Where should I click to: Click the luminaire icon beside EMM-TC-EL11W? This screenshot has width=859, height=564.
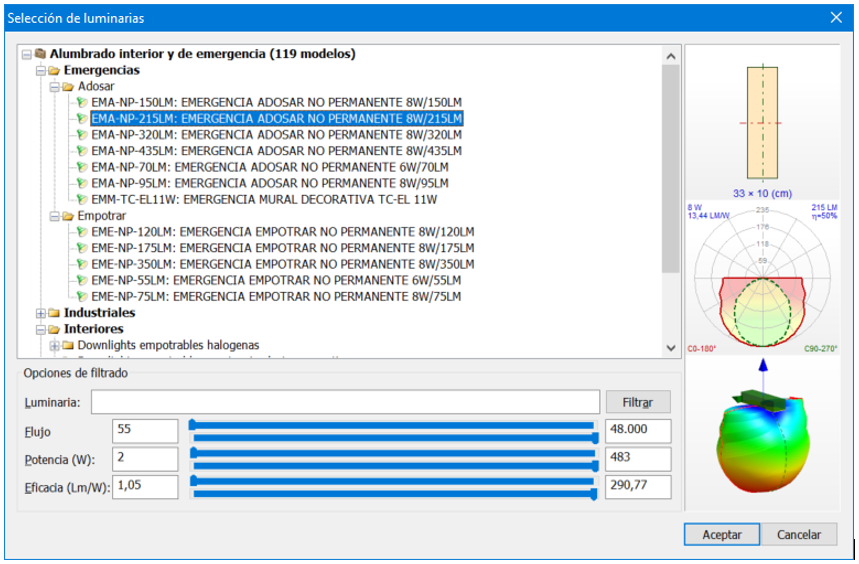tap(83, 200)
